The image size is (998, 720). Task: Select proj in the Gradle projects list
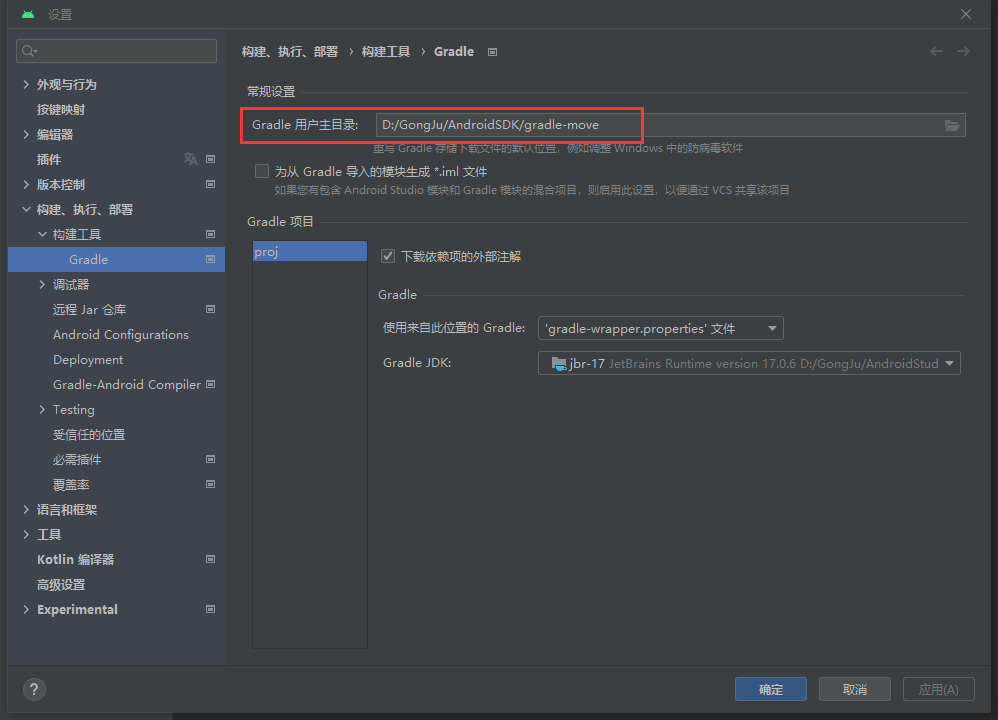[x=310, y=251]
